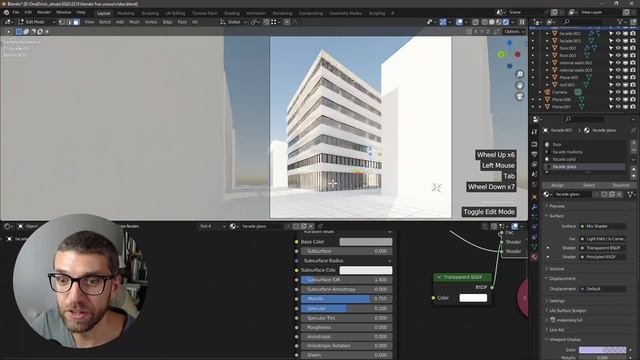Click the pan hand viewport gizmo
Image resolution: width=640 pixels, height=360 pixels.
(x=520, y=85)
